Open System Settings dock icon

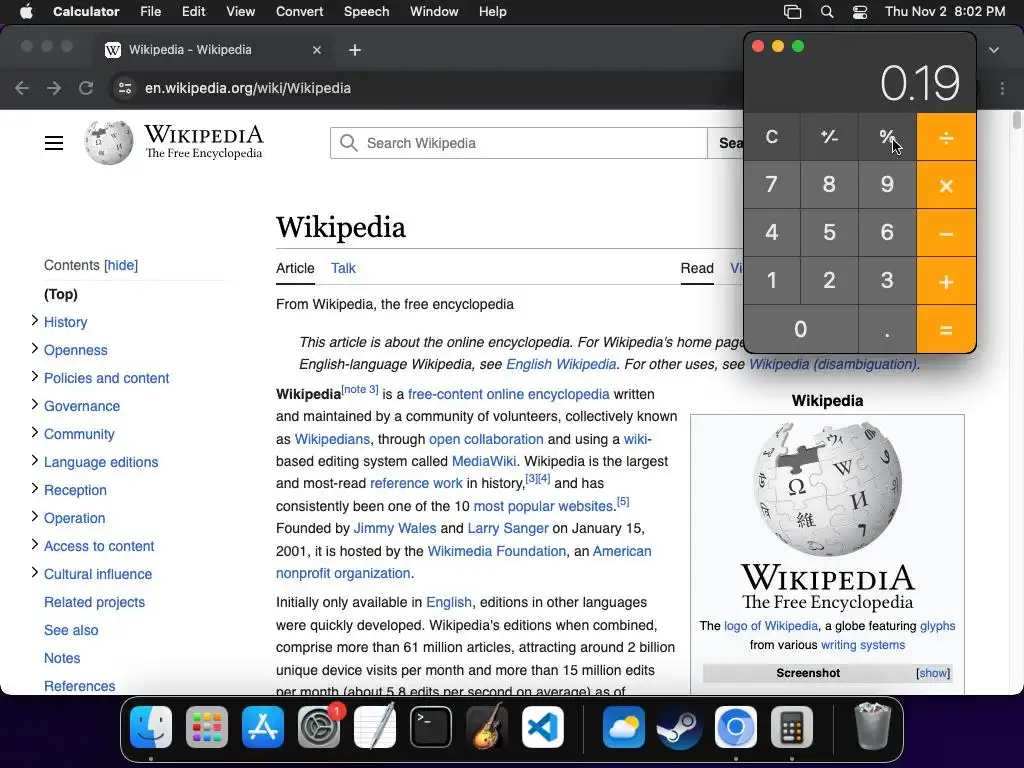(319, 727)
